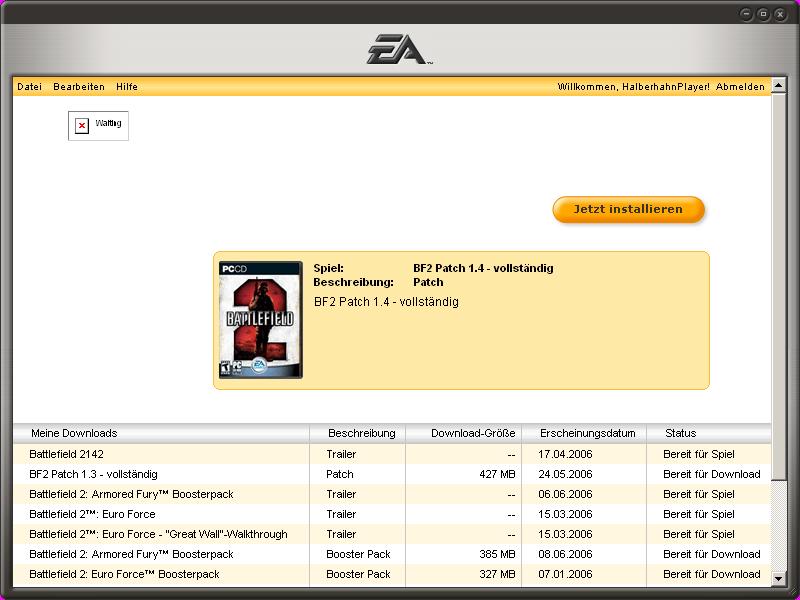Select Battlefield 2™: Euro Force trailer row
Image resolution: width=800 pixels, height=600 pixels.
pyautogui.click(x=392, y=514)
